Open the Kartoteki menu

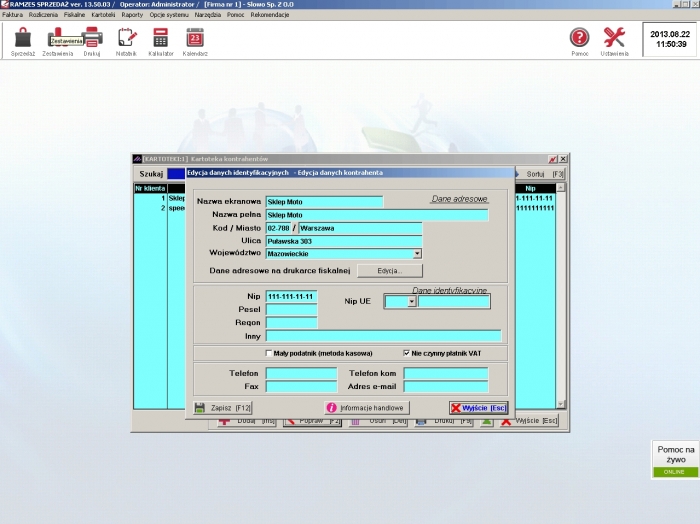[103, 15]
